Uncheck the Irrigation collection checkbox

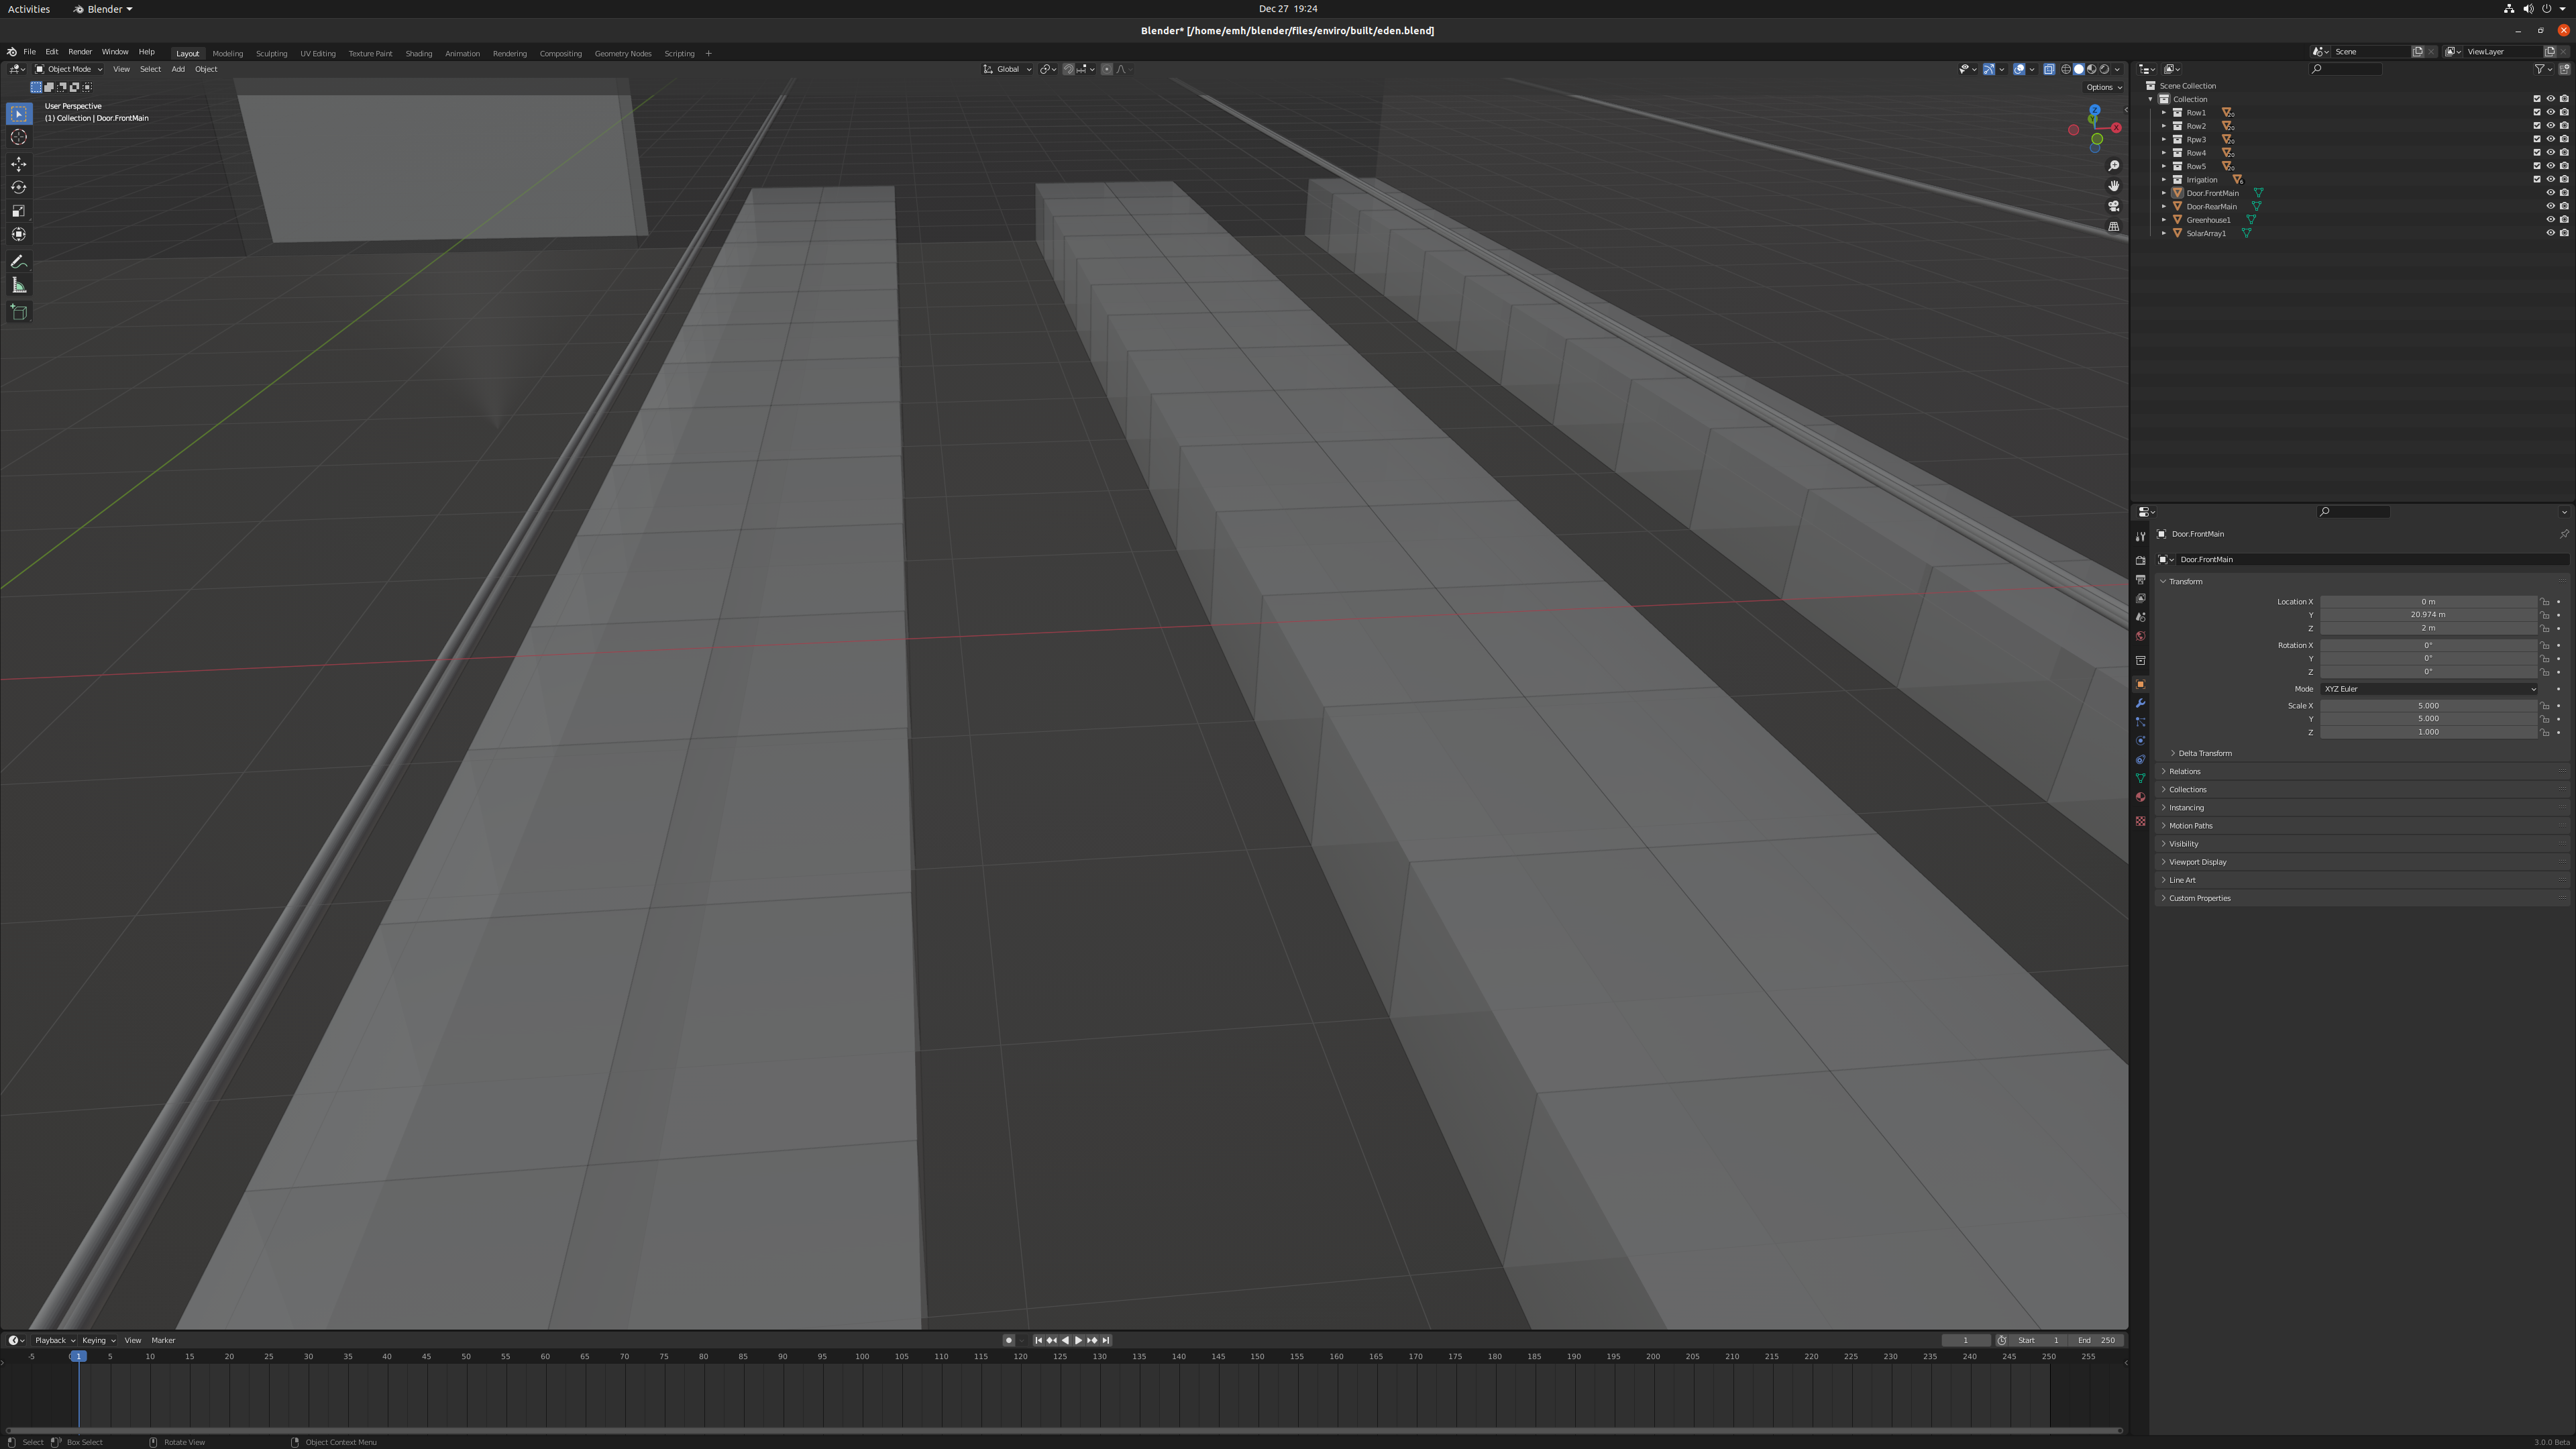coord(2536,180)
